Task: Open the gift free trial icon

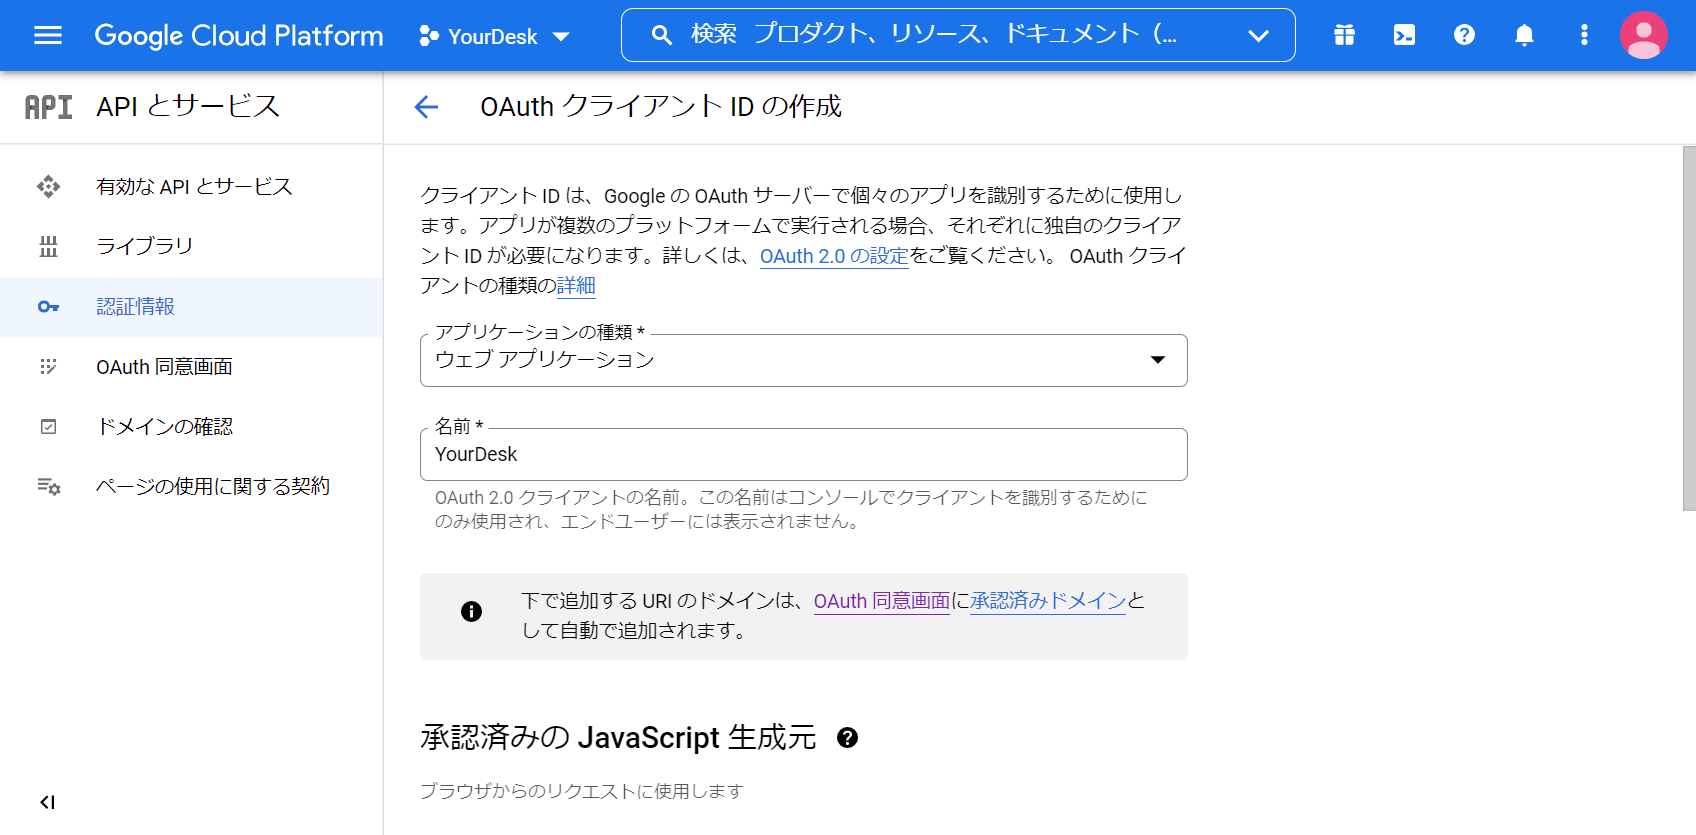Action: point(1344,35)
